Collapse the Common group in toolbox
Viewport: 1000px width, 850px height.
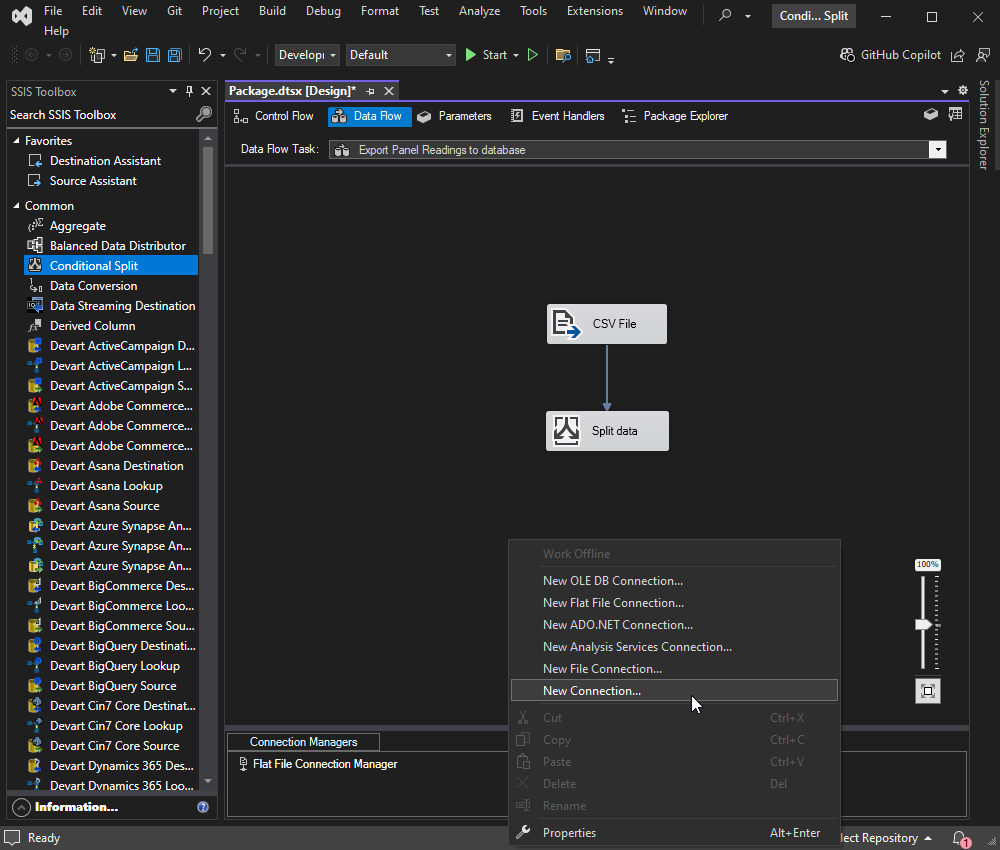point(17,205)
